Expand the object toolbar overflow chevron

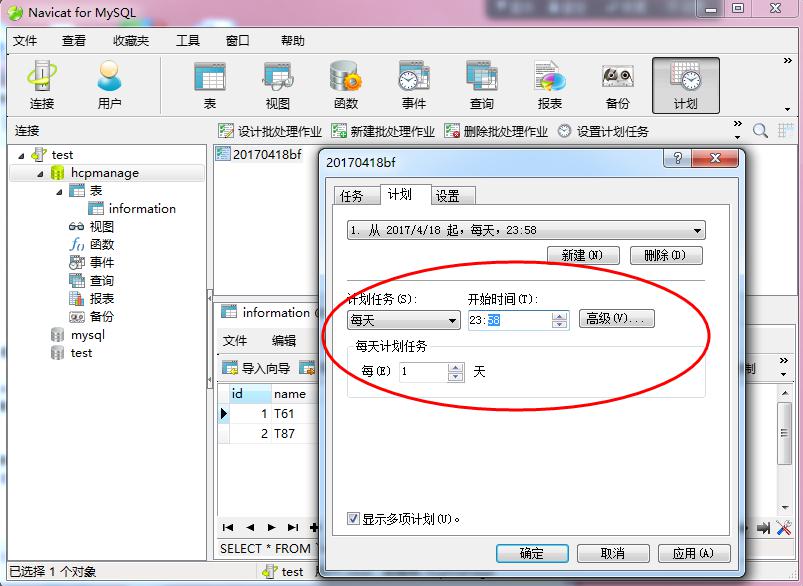pyautogui.click(x=737, y=123)
